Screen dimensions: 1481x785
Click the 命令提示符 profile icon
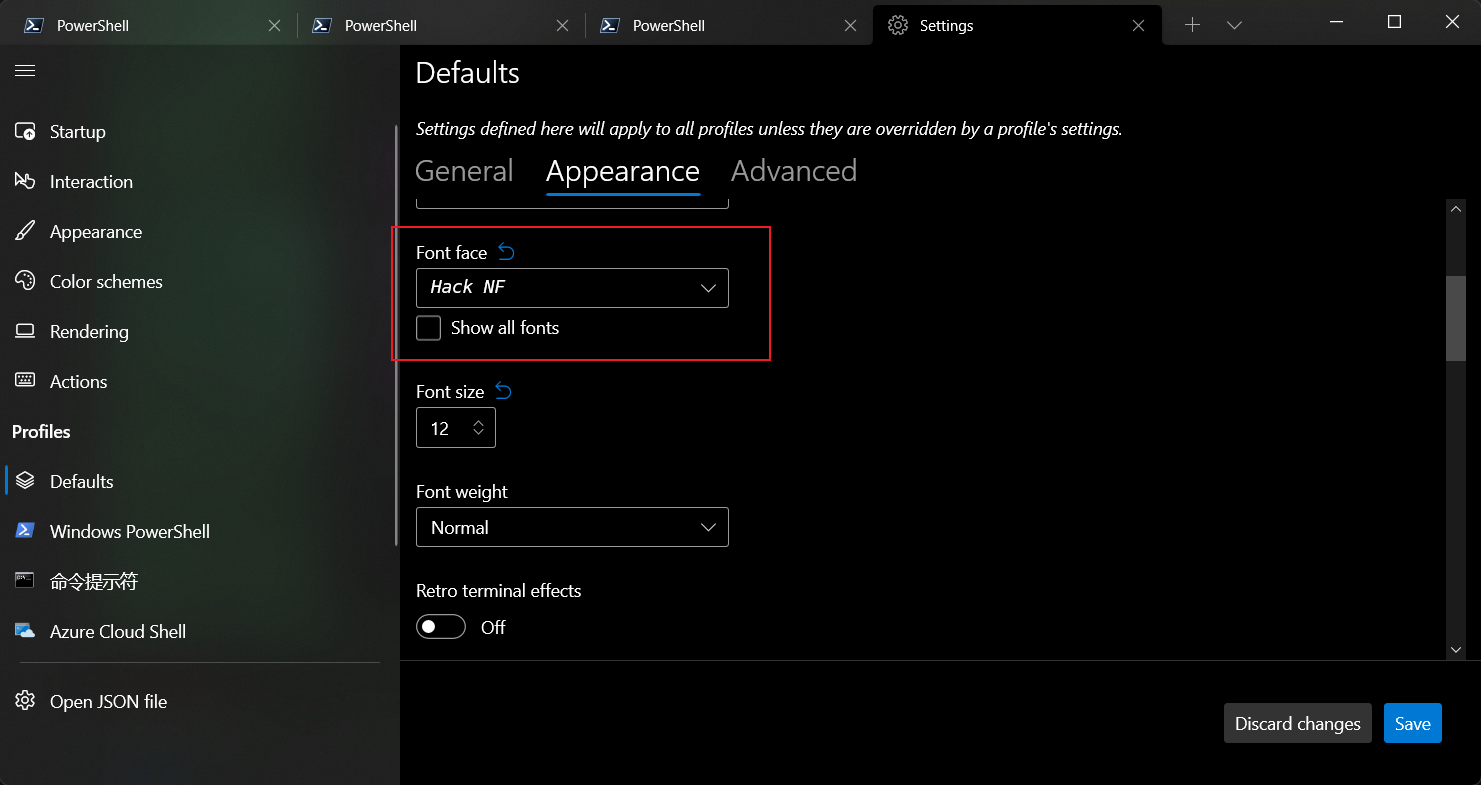(25, 580)
